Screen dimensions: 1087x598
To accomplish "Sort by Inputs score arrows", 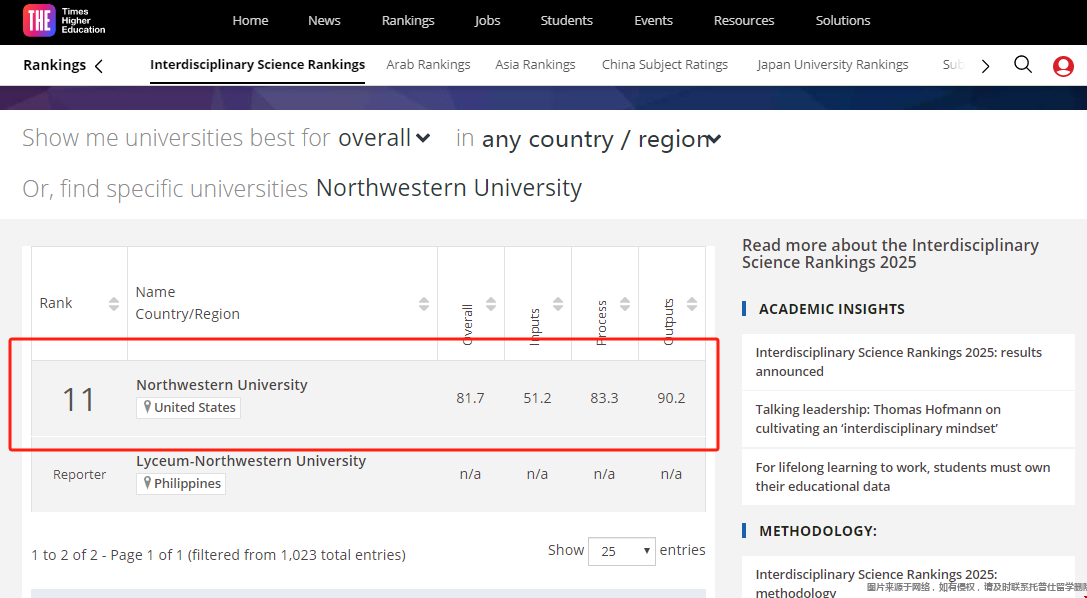I will click(558, 304).
